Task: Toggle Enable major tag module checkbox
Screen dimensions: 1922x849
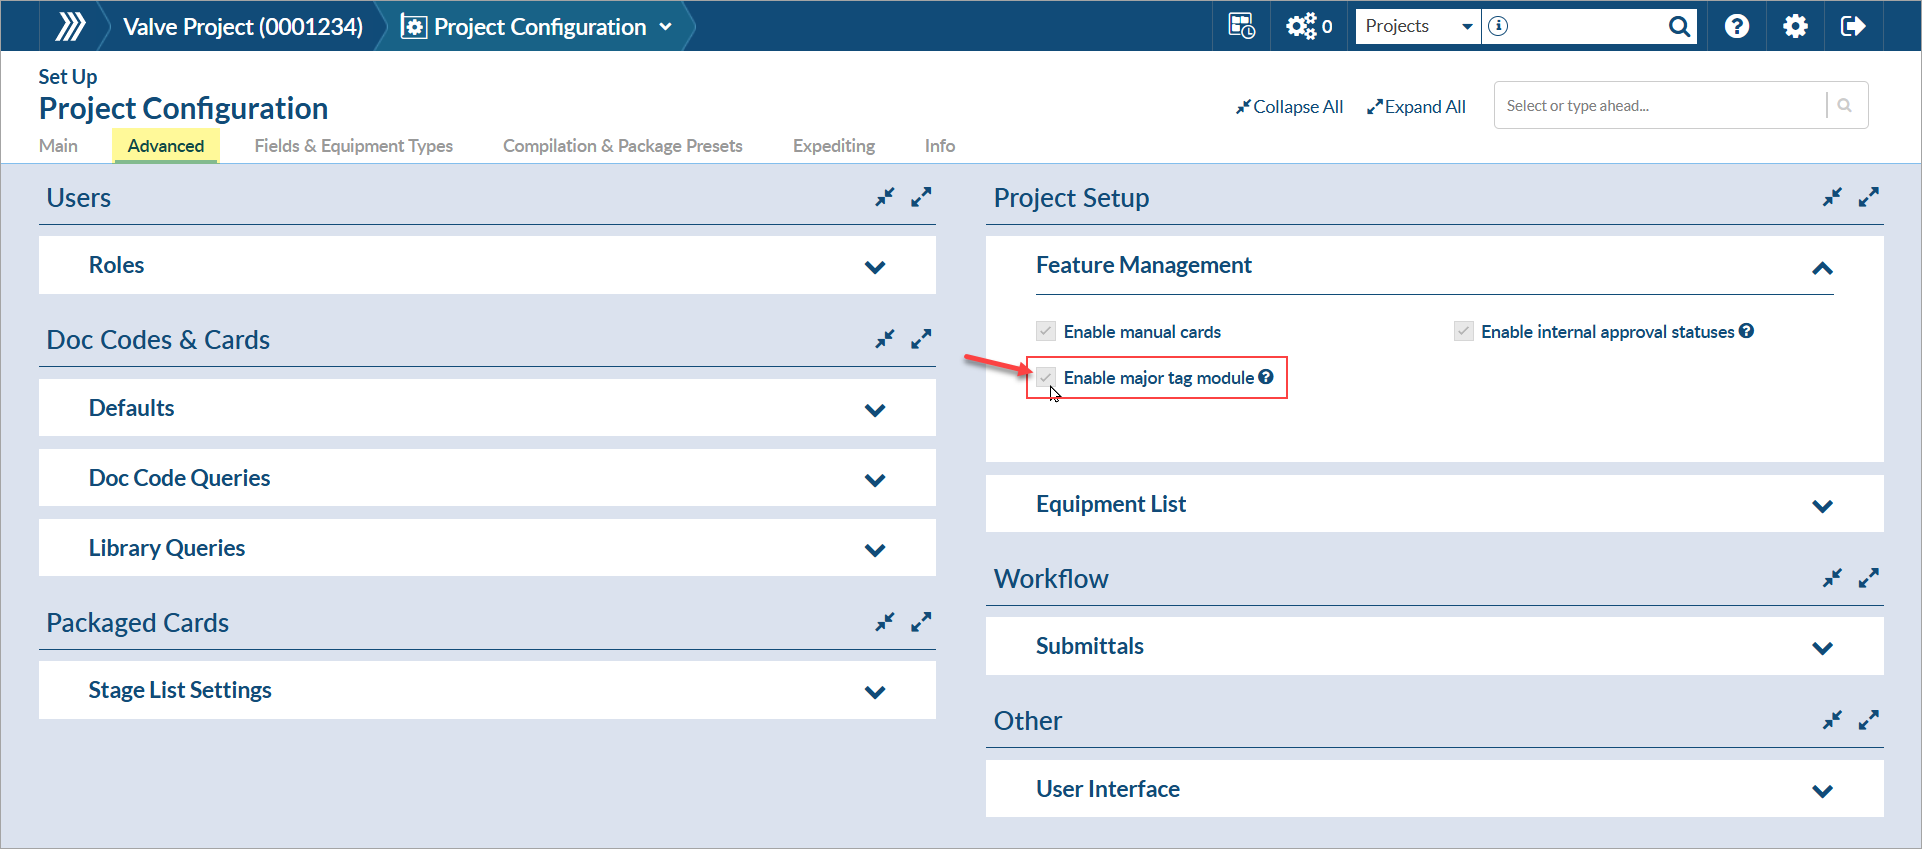Action: (x=1046, y=377)
